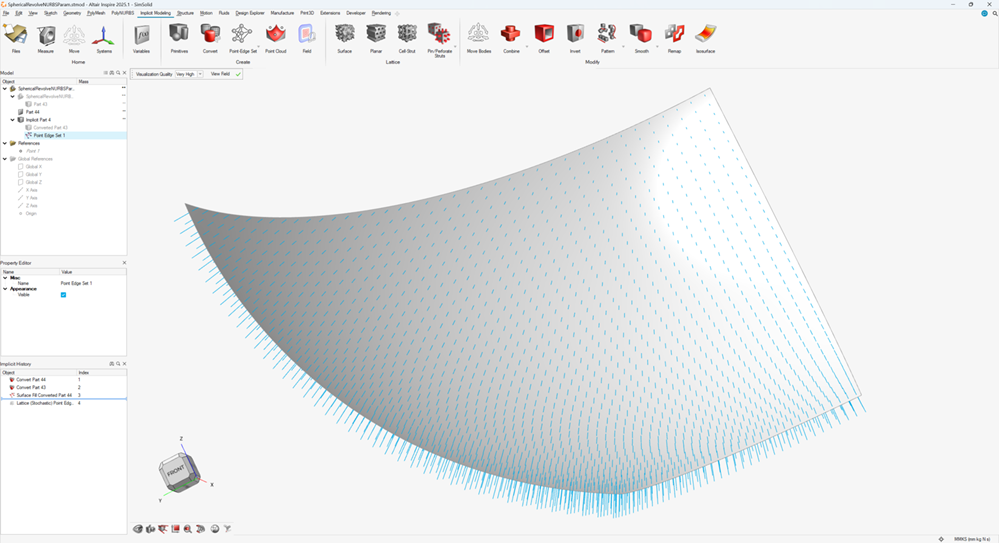Switch to the Structure ribbon tab
The height and width of the screenshot is (543, 999).
[x=185, y=13]
